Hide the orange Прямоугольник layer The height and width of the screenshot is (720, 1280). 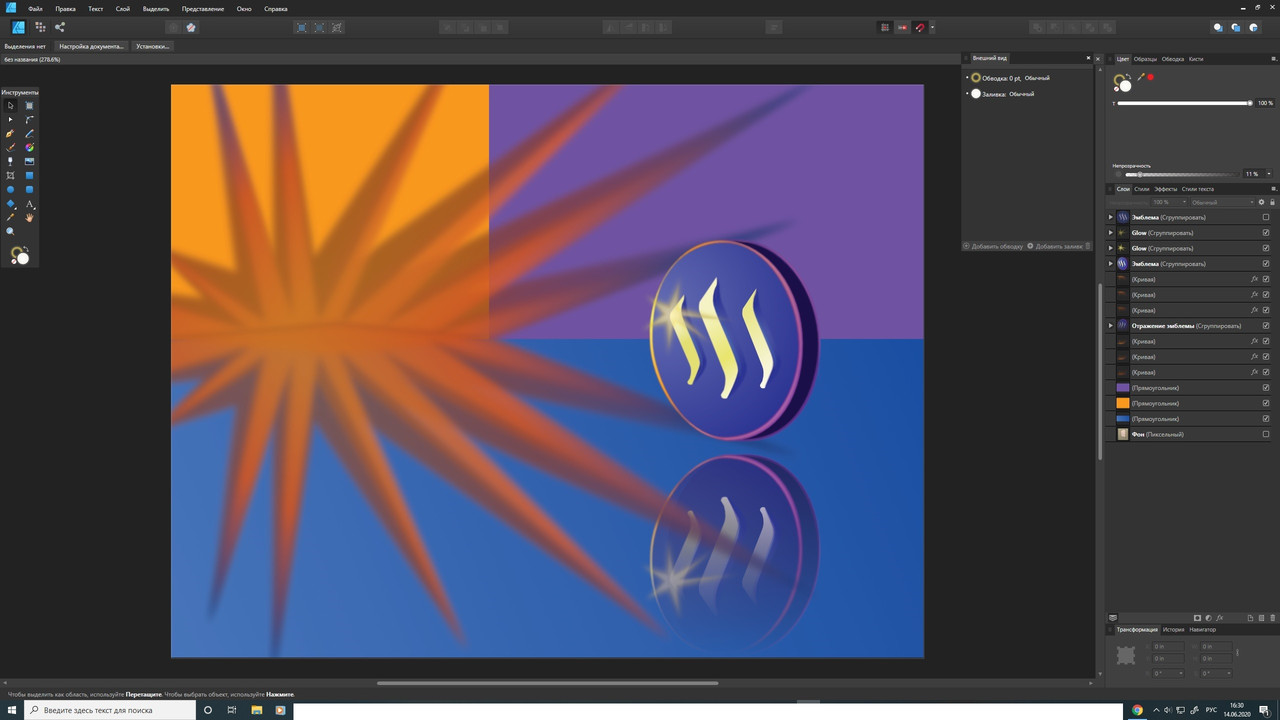(x=1266, y=403)
